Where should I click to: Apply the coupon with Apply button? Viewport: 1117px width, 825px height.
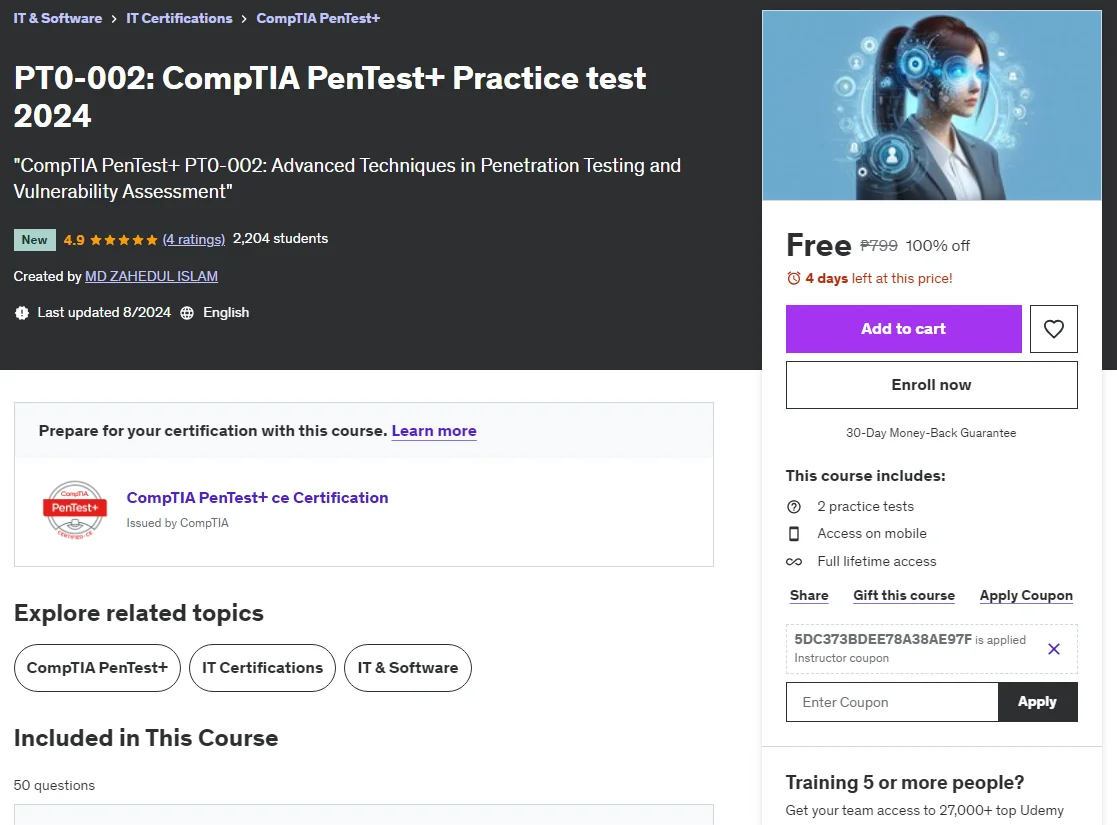pos(1037,702)
